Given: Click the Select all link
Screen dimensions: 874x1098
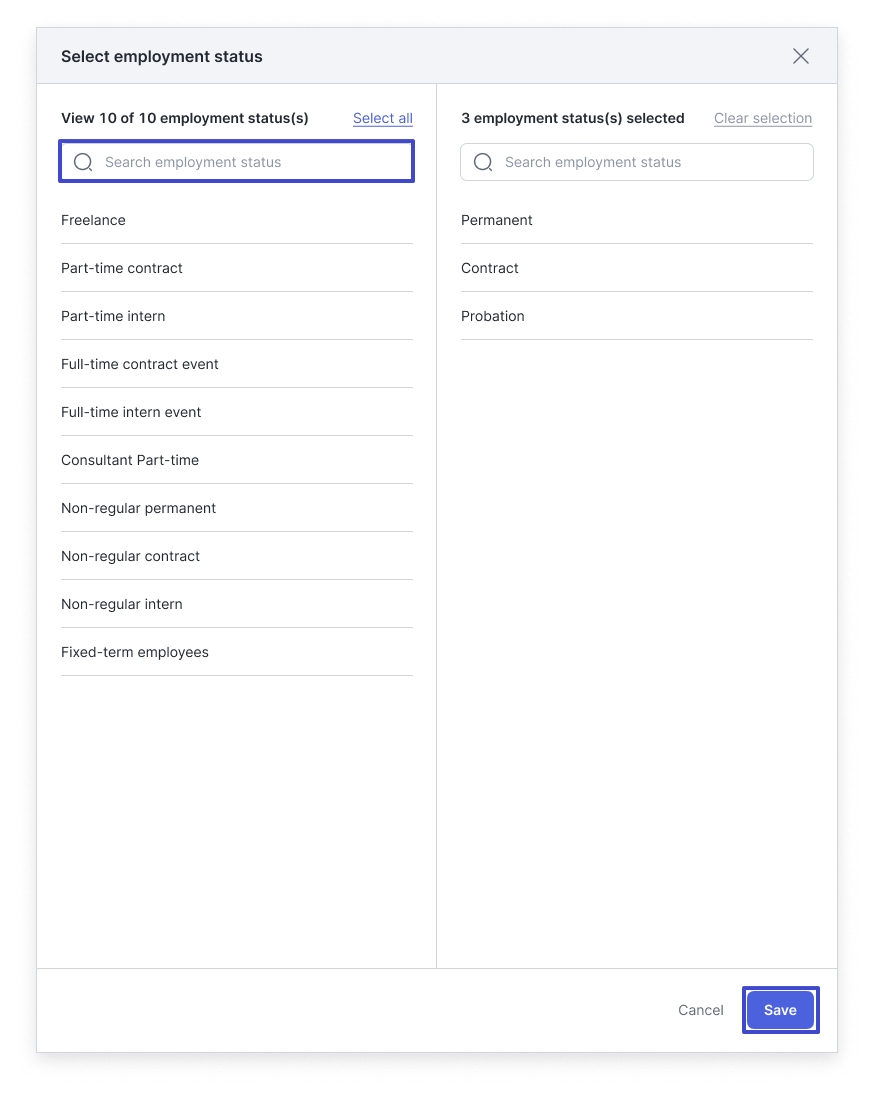Looking at the screenshot, I should [x=382, y=118].
